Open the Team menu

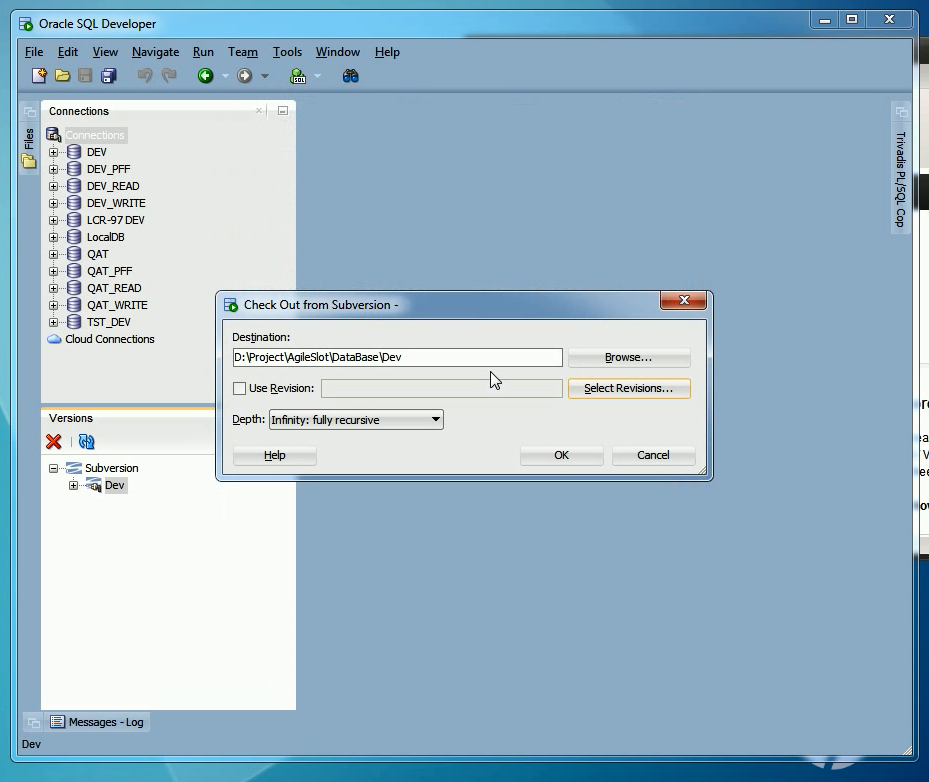point(243,52)
